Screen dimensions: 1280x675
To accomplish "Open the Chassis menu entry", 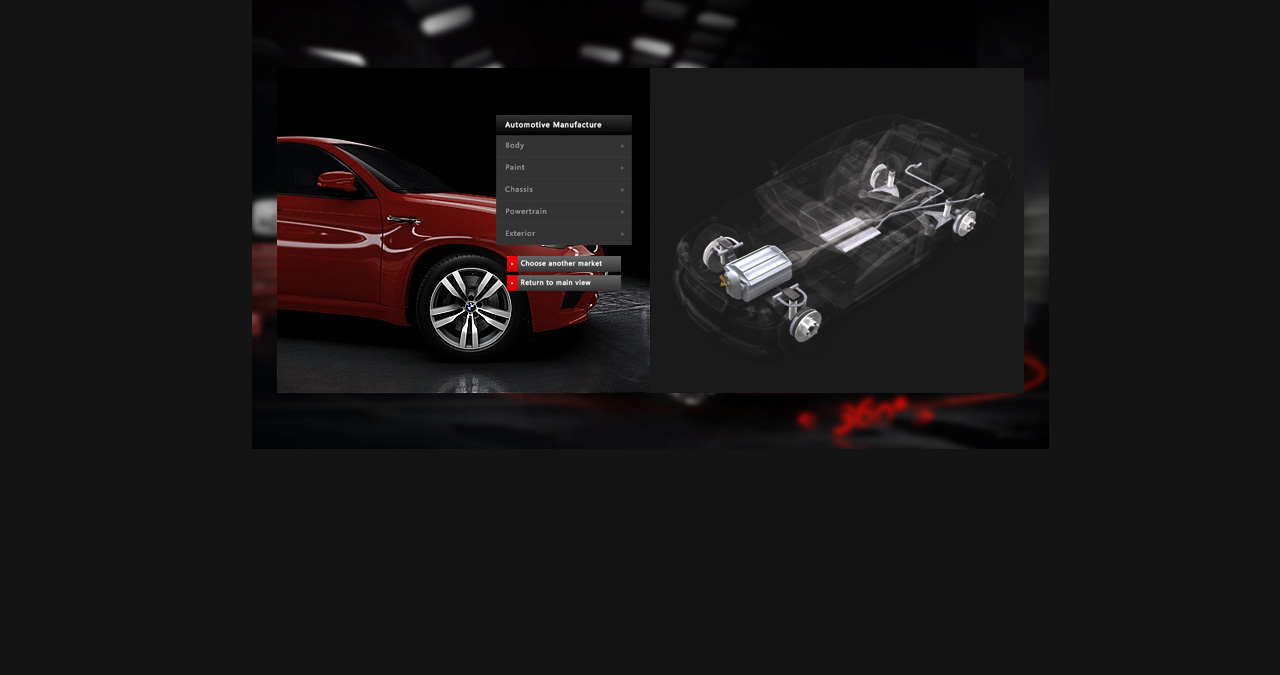I will [563, 190].
